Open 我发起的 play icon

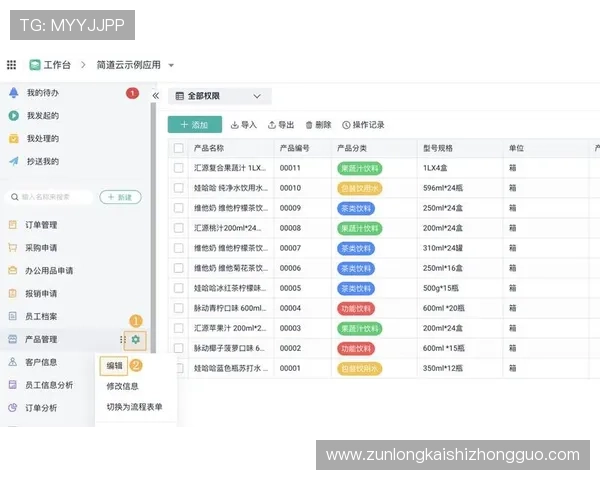pos(13,116)
